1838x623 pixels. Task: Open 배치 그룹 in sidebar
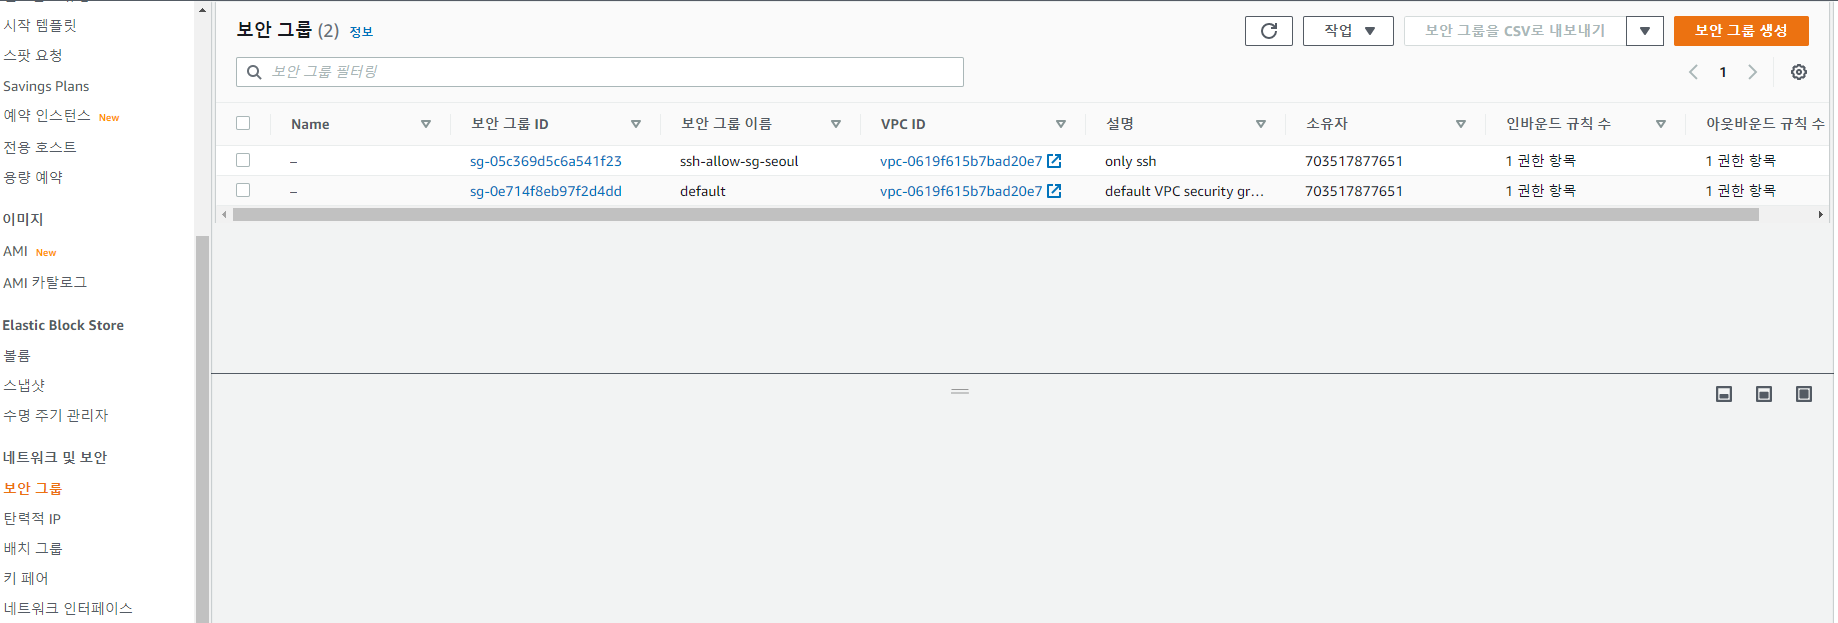[33, 548]
